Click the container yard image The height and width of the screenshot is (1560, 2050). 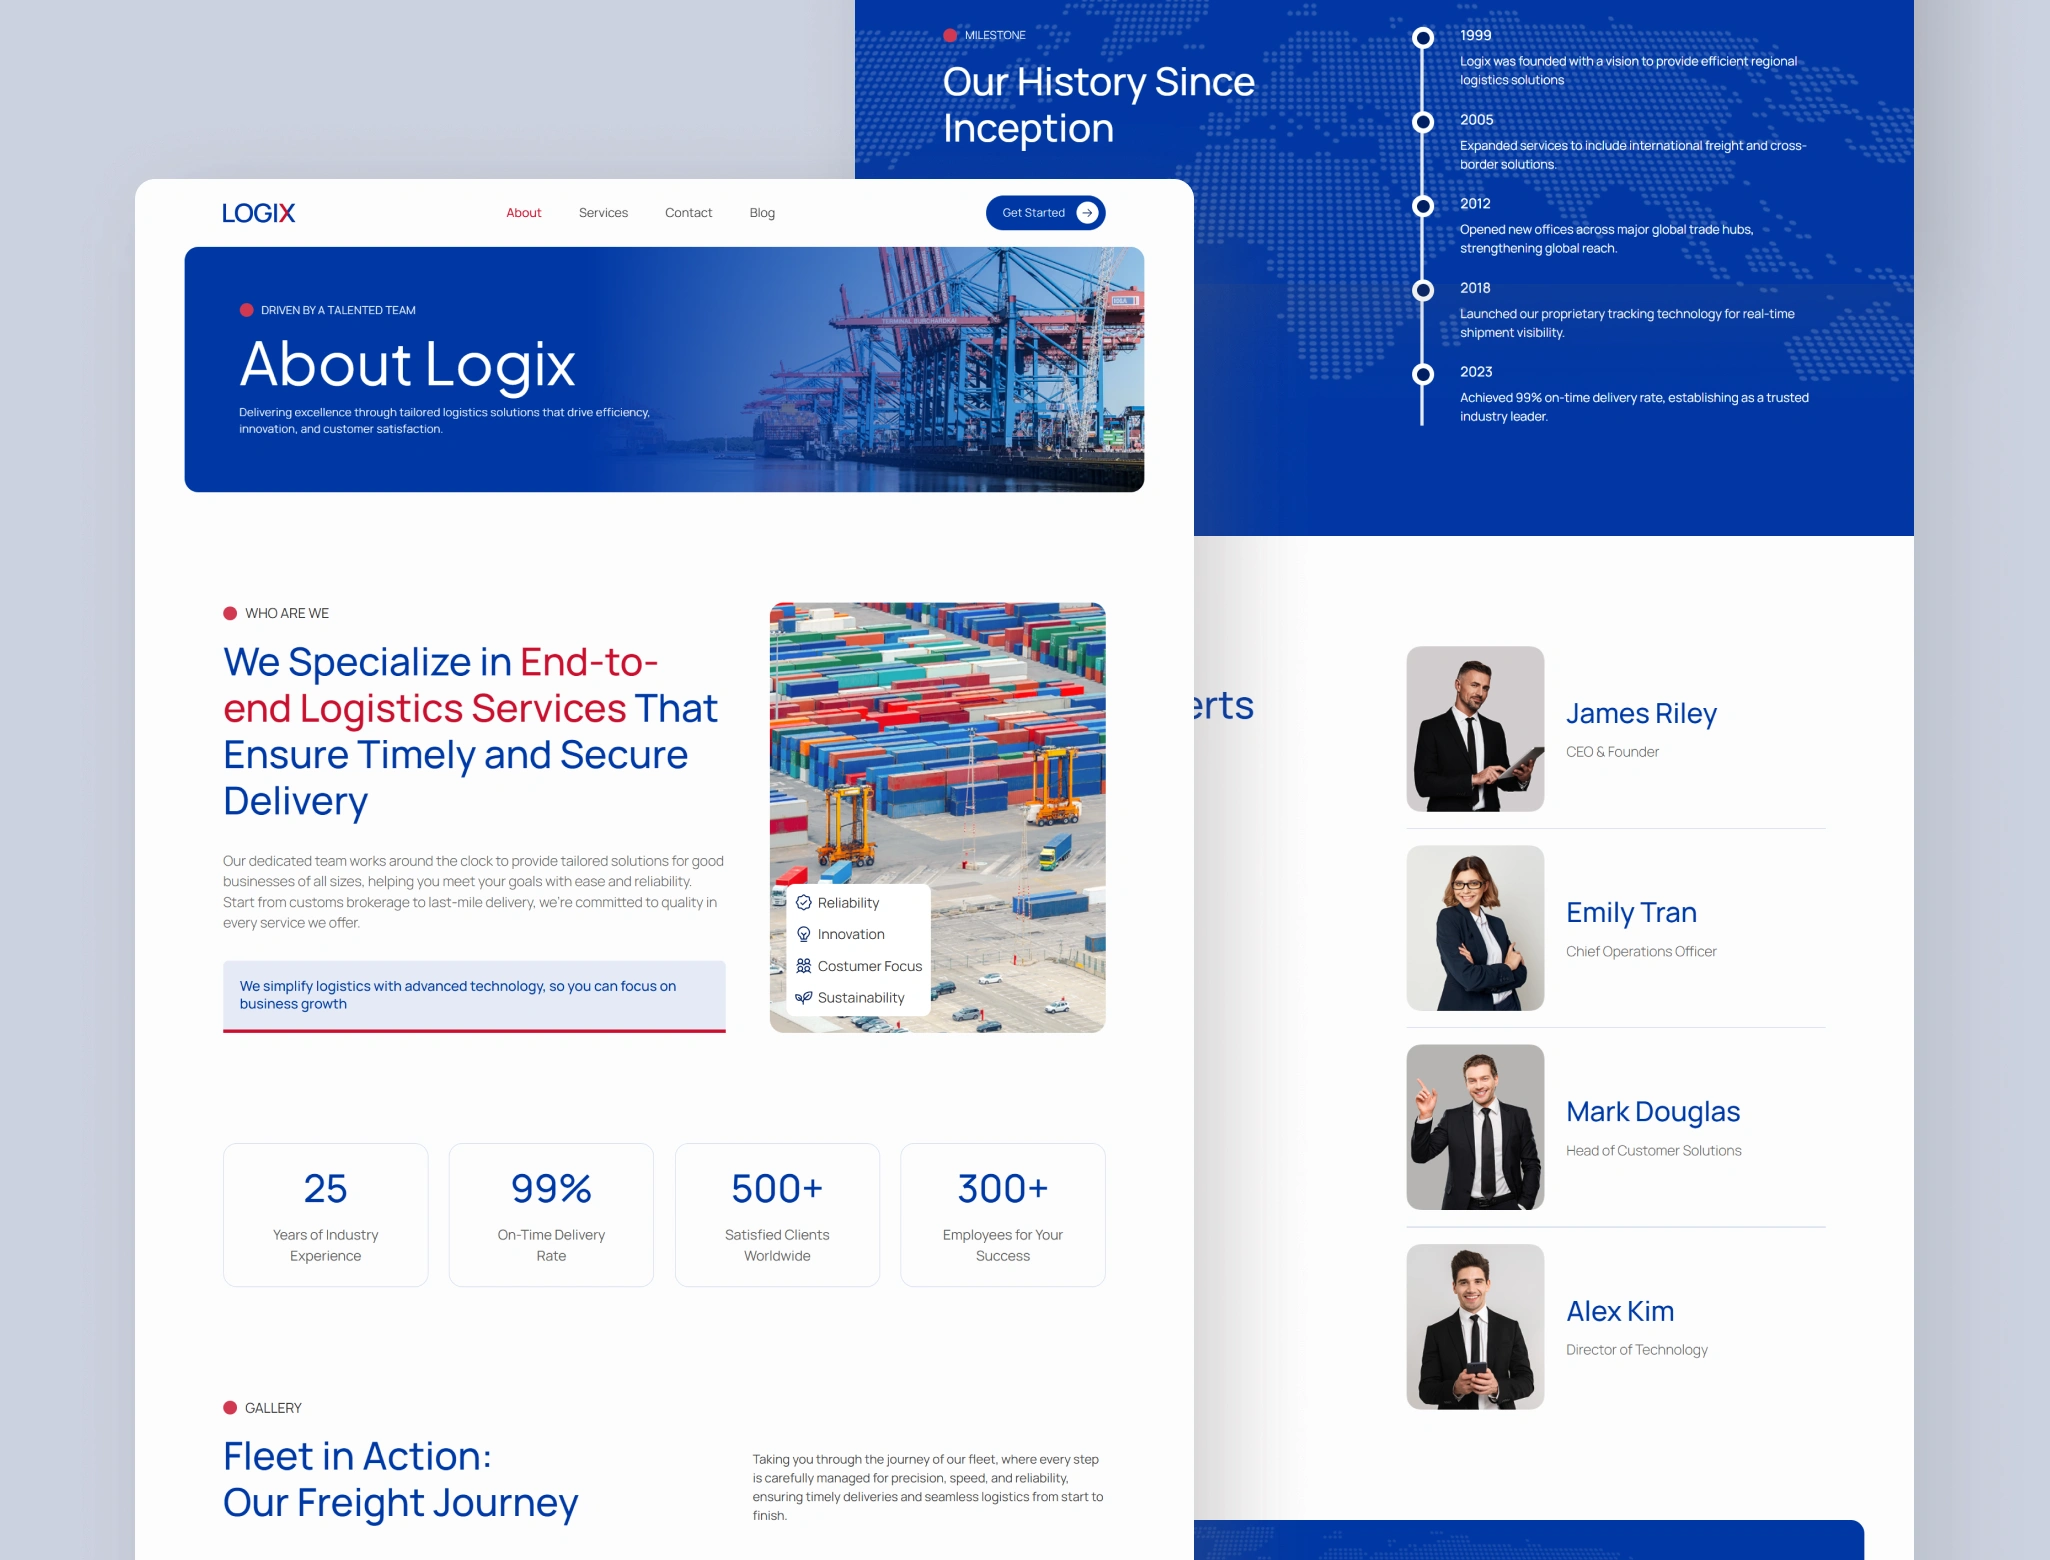point(937,760)
